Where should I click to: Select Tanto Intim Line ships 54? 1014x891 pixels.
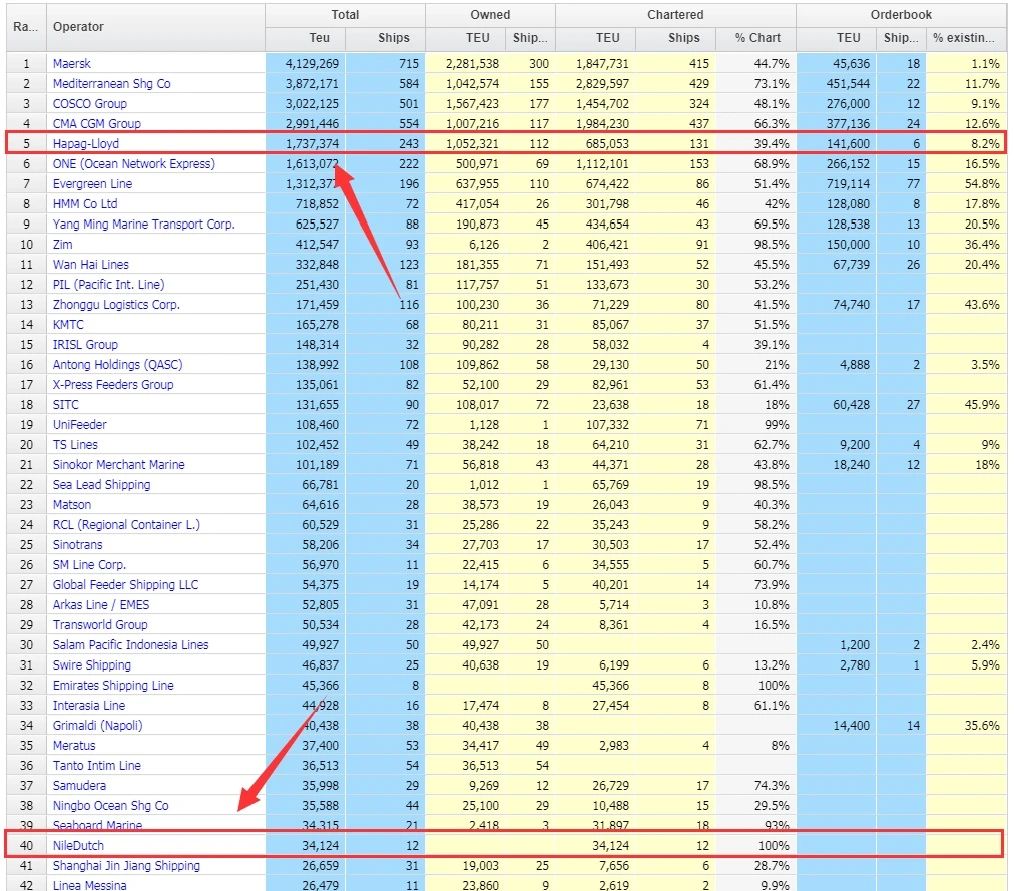[411, 766]
